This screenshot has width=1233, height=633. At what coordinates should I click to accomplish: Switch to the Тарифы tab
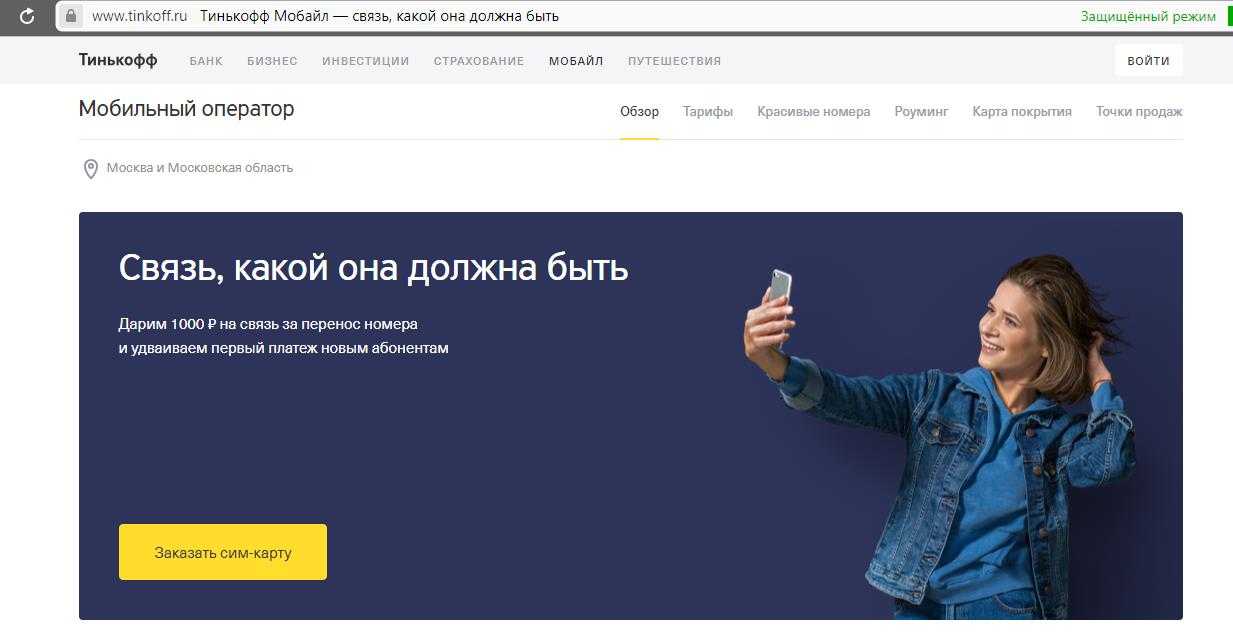708,112
